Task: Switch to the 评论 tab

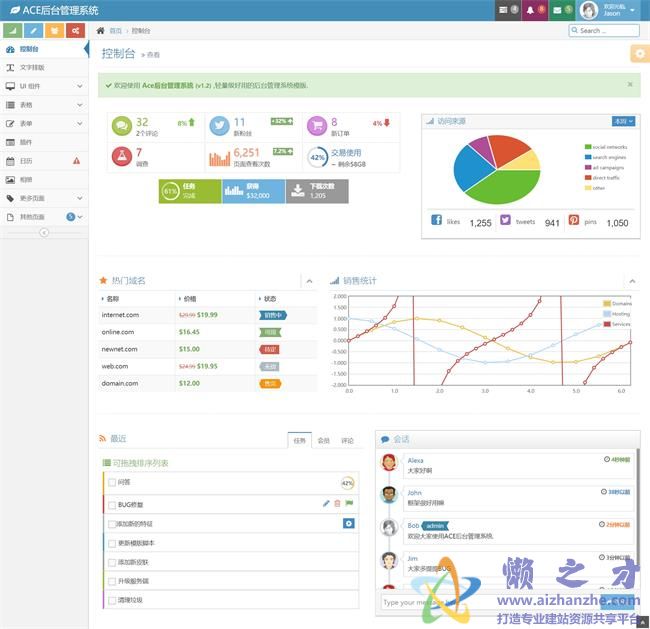Action: (x=347, y=440)
